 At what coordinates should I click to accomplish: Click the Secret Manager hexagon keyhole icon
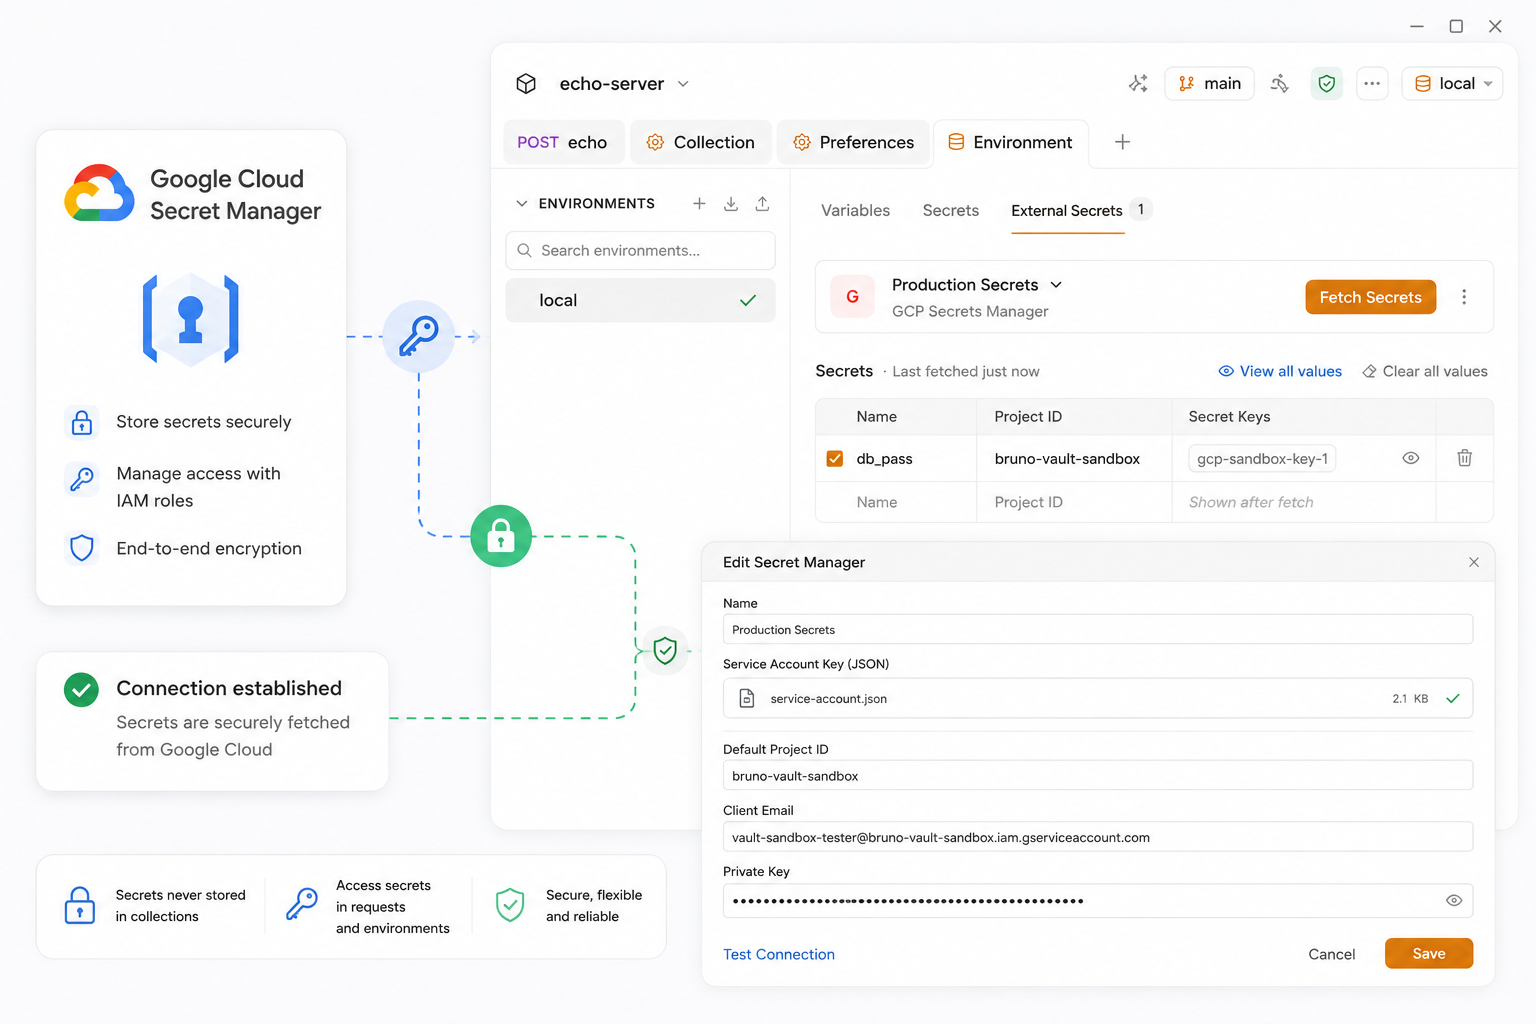coord(191,320)
